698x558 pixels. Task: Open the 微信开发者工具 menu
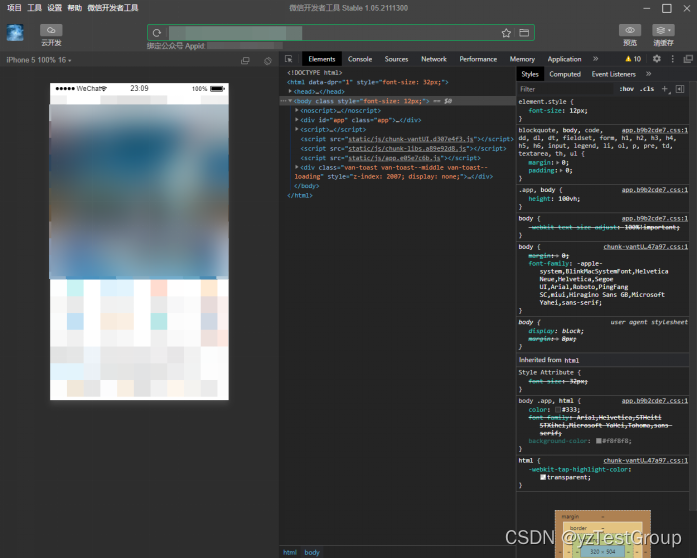coord(113,8)
